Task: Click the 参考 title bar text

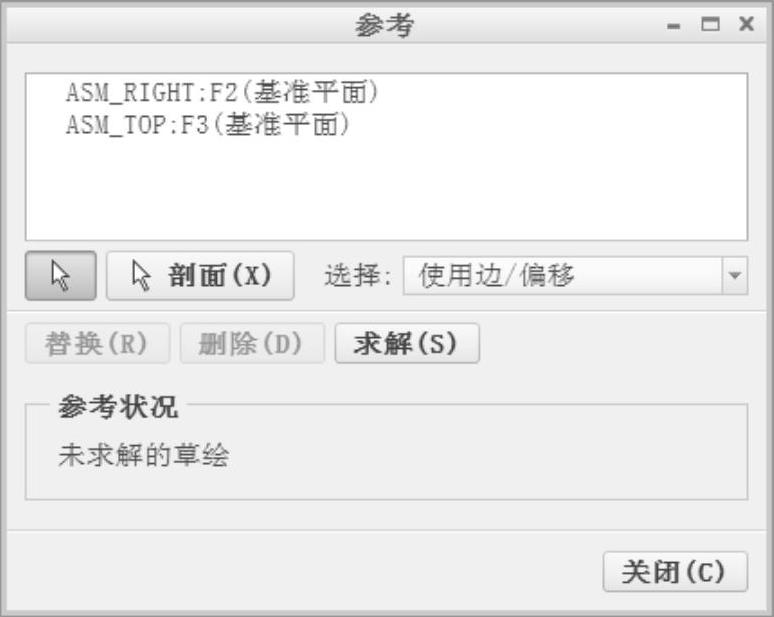Action: (385, 25)
